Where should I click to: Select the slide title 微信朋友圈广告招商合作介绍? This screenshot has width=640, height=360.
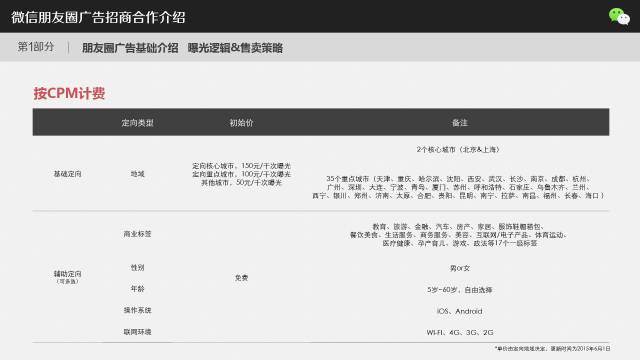[x=98, y=18]
